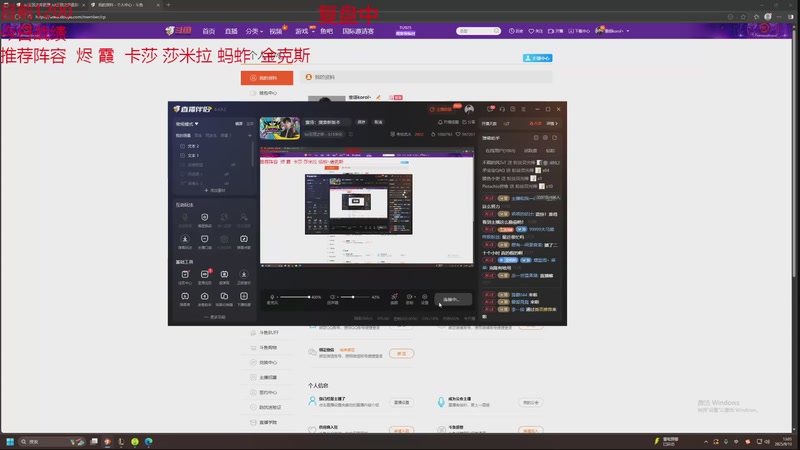The image size is (800, 450).
Task: Click 取消 button next to room title
Action: point(378,122)
